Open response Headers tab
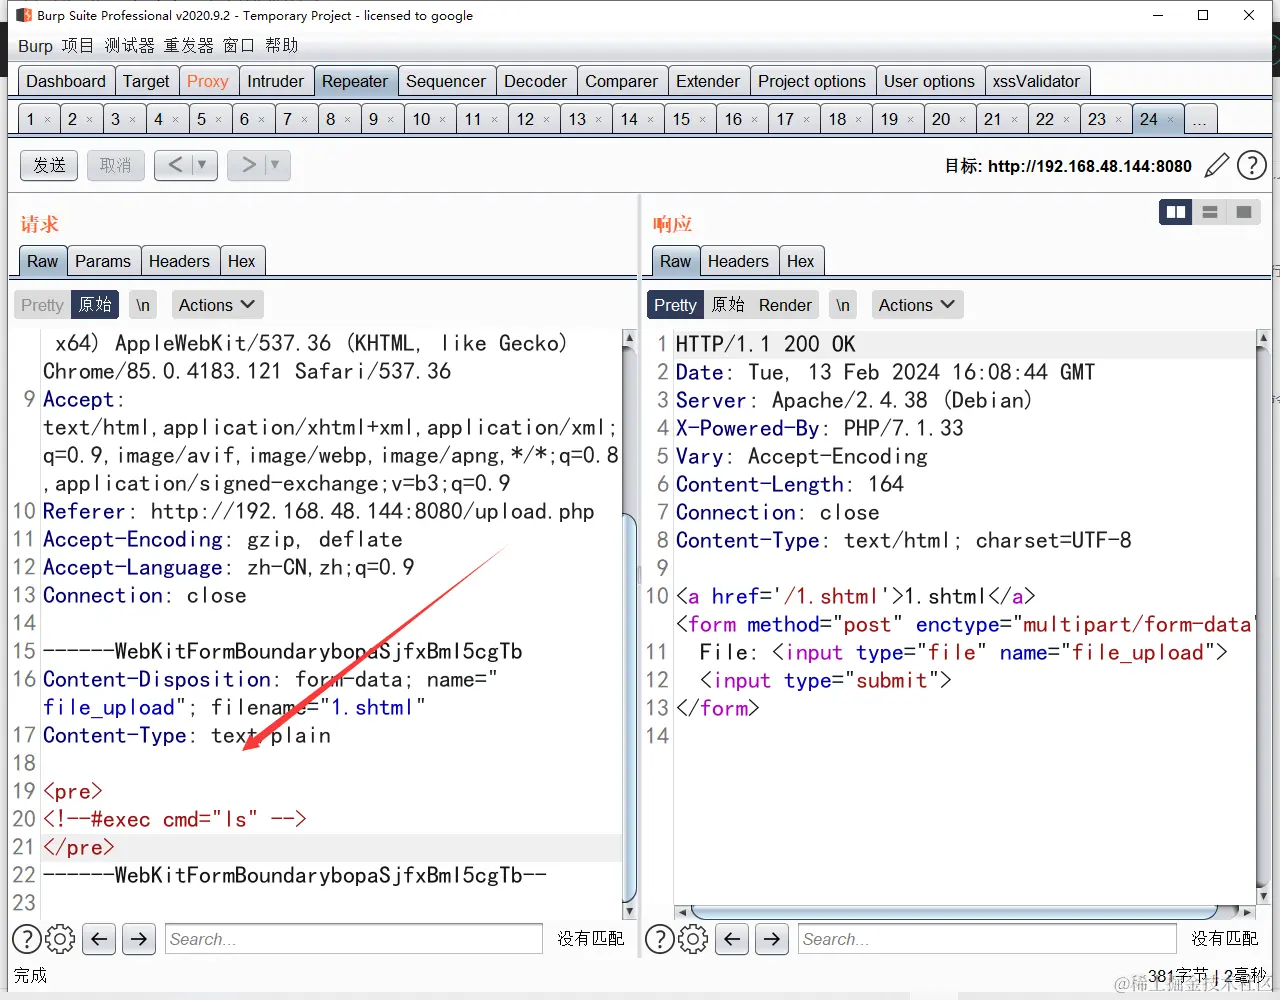The width and height of the screenshot is (1280, 1000). (x=738, y=261)
